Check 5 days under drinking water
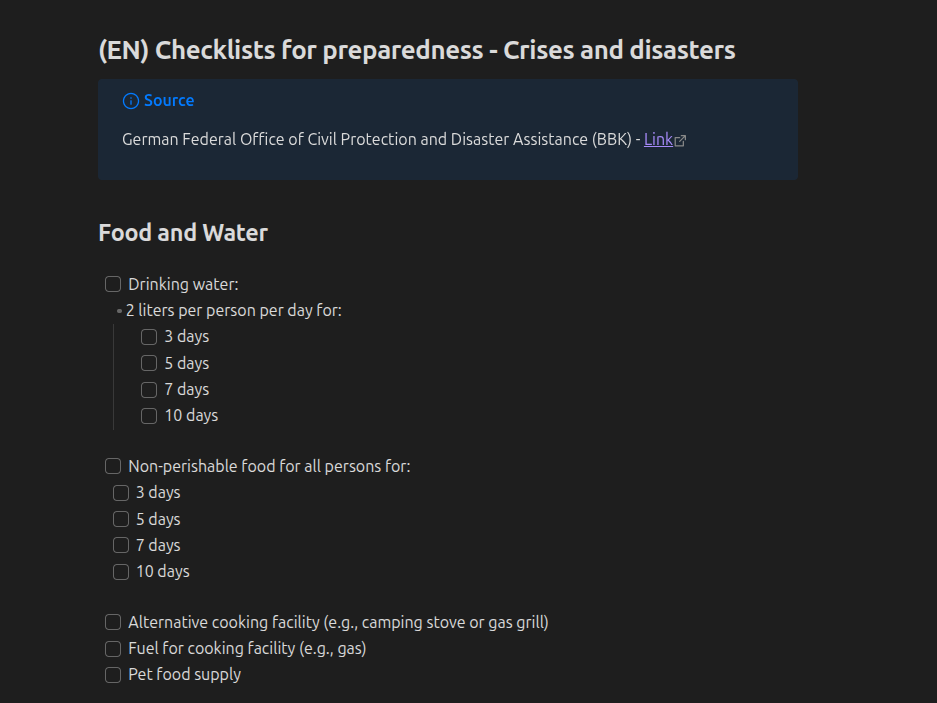This screenshot has height=703, width=937. coord(148,363)
